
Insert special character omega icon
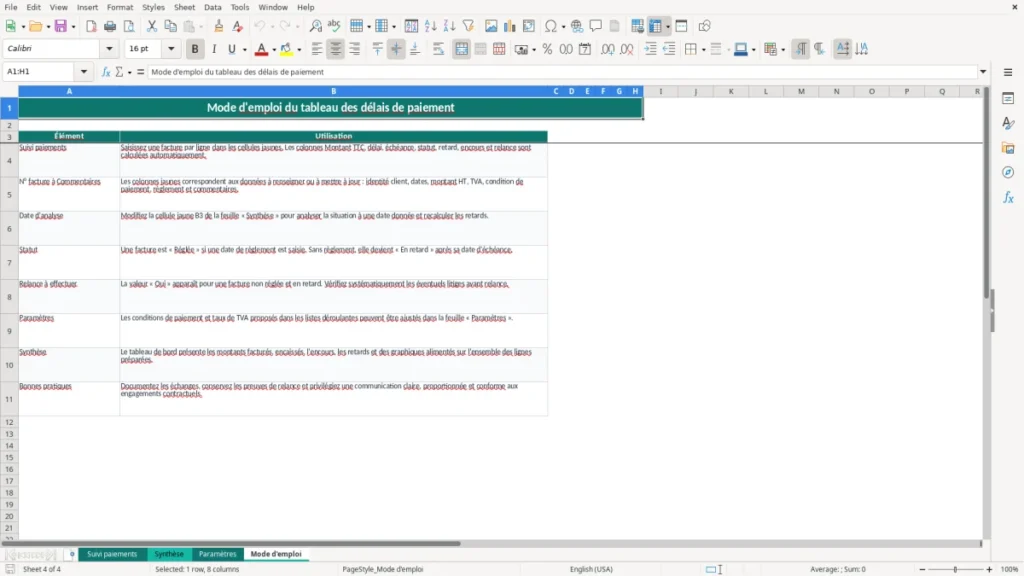click(551, 26)
